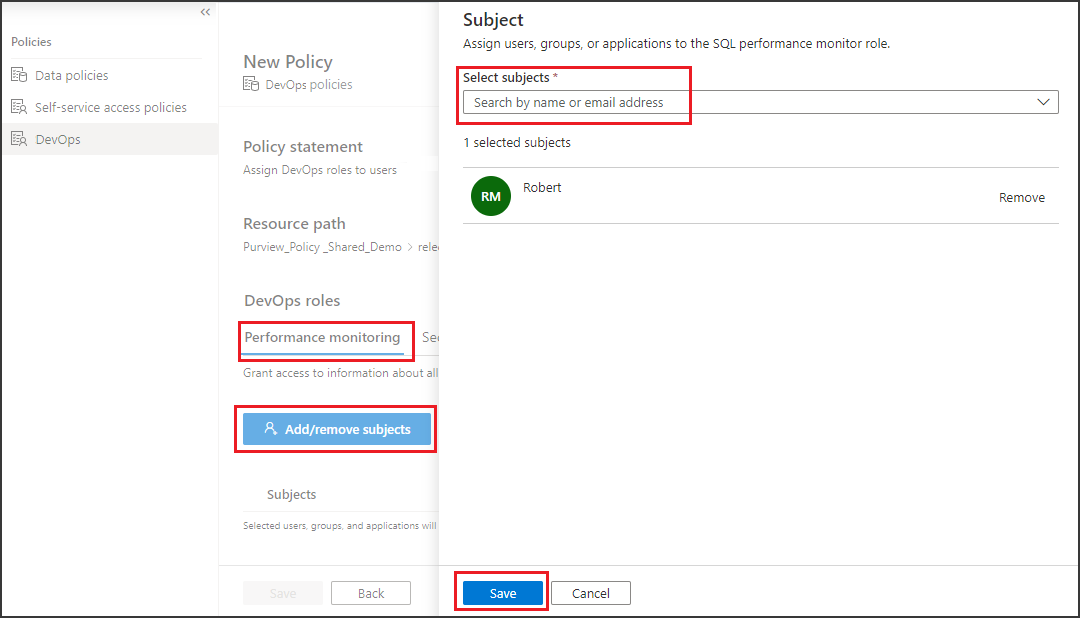Viewport: 1080px width, 618px height.
Task: Click the Add/remove subjects button
Action: tap(335, 429)
